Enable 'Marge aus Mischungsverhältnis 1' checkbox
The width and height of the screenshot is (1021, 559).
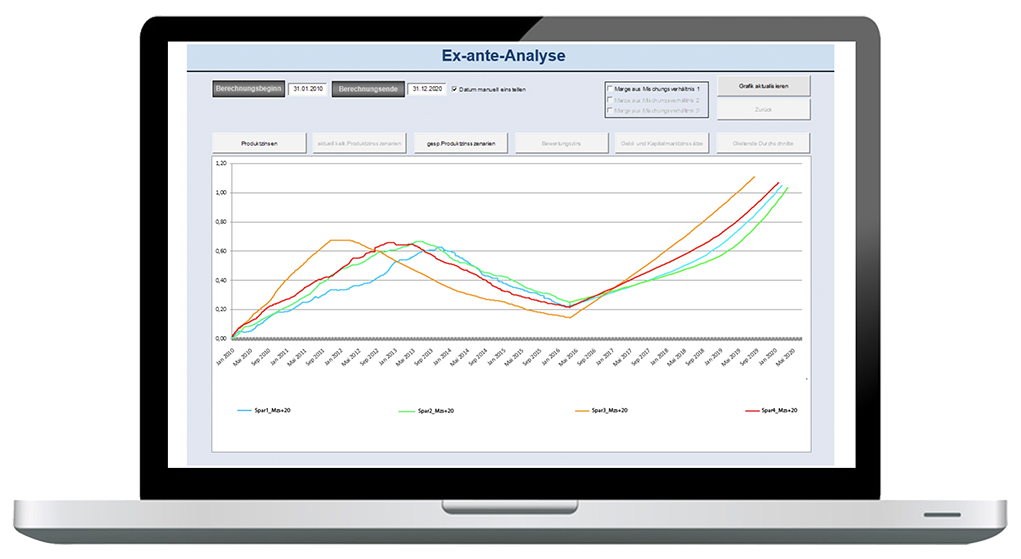pos(610,88)
